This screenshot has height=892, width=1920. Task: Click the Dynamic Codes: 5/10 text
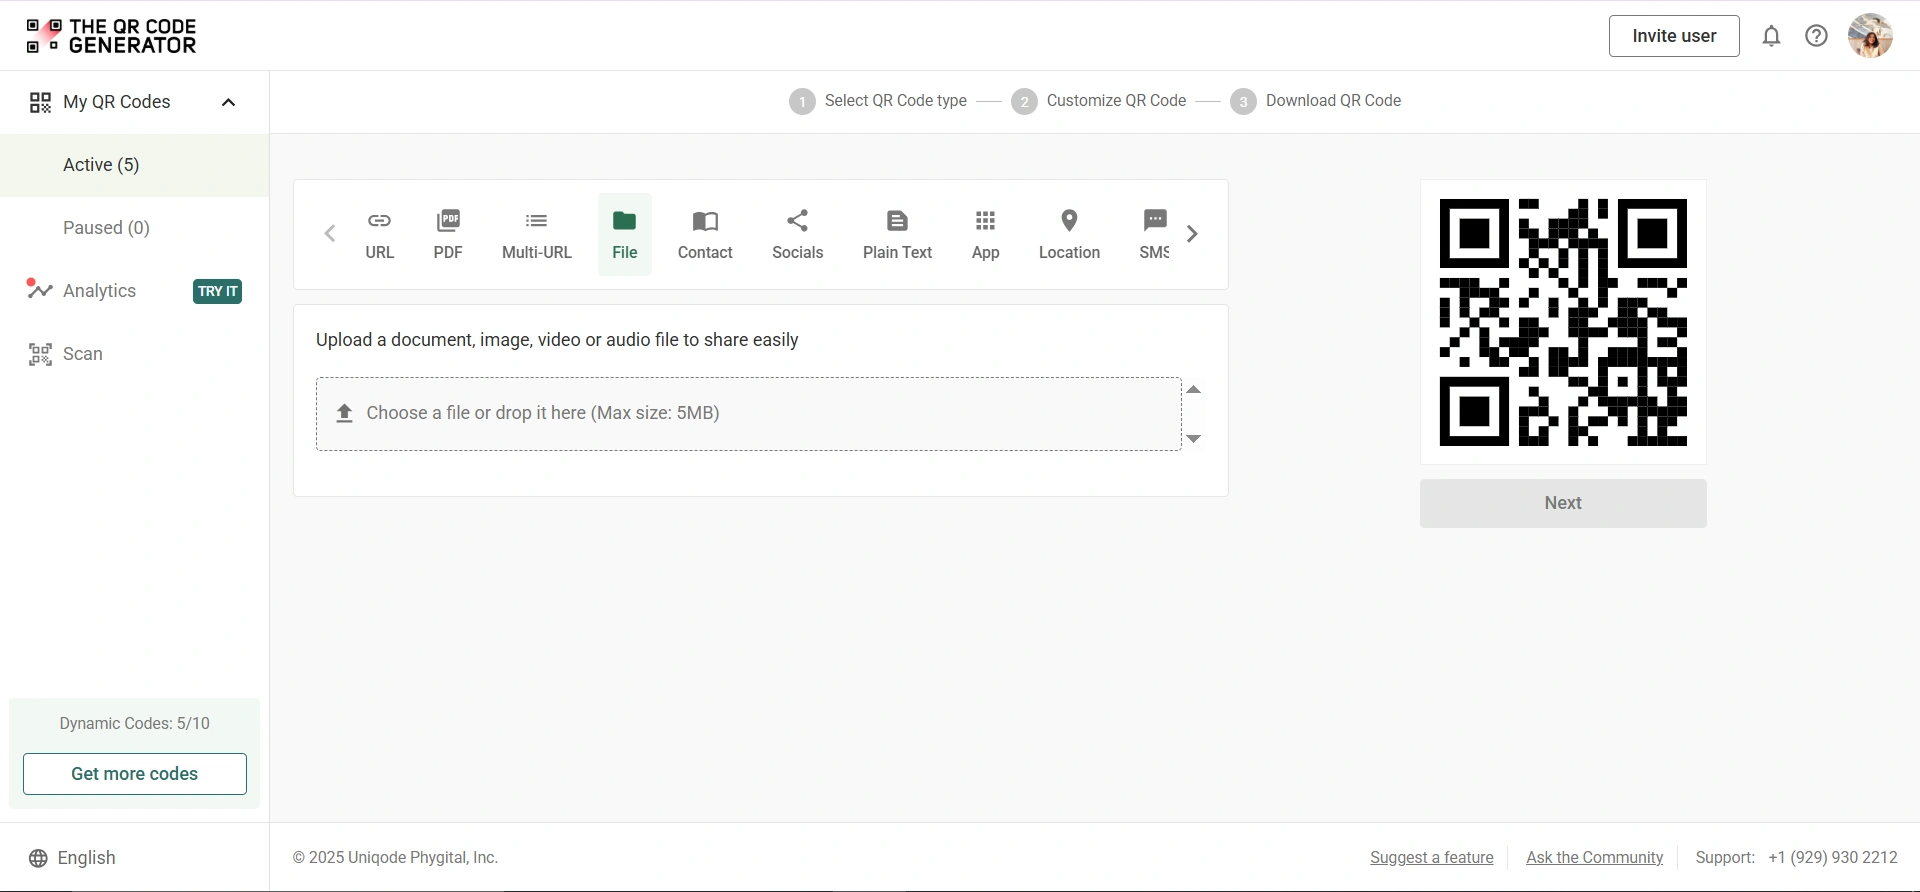[x=135, y=724]
